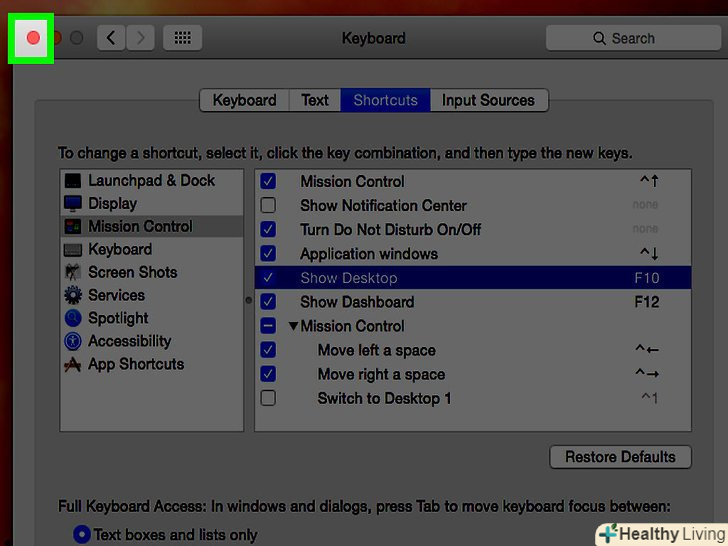This screenshot has height=546, width=728.
Task: Select the Accessibility category icon
Action: coord(73,342)
